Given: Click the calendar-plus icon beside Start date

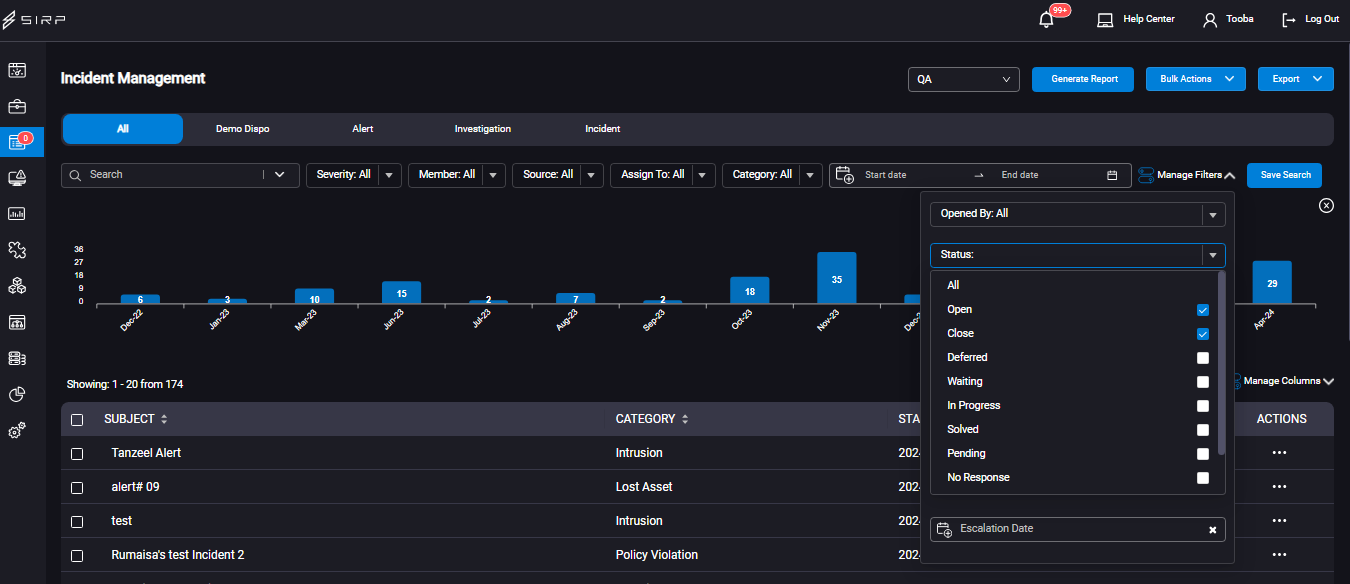Looking at the screenshot, I should pos(845,175).
